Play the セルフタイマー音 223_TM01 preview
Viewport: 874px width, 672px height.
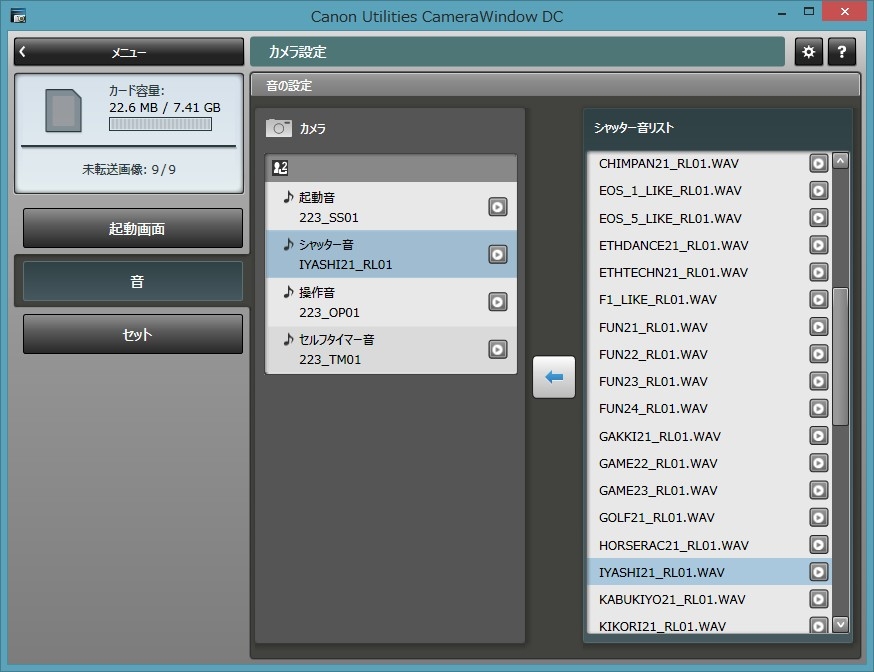click(x=498, y=349)
